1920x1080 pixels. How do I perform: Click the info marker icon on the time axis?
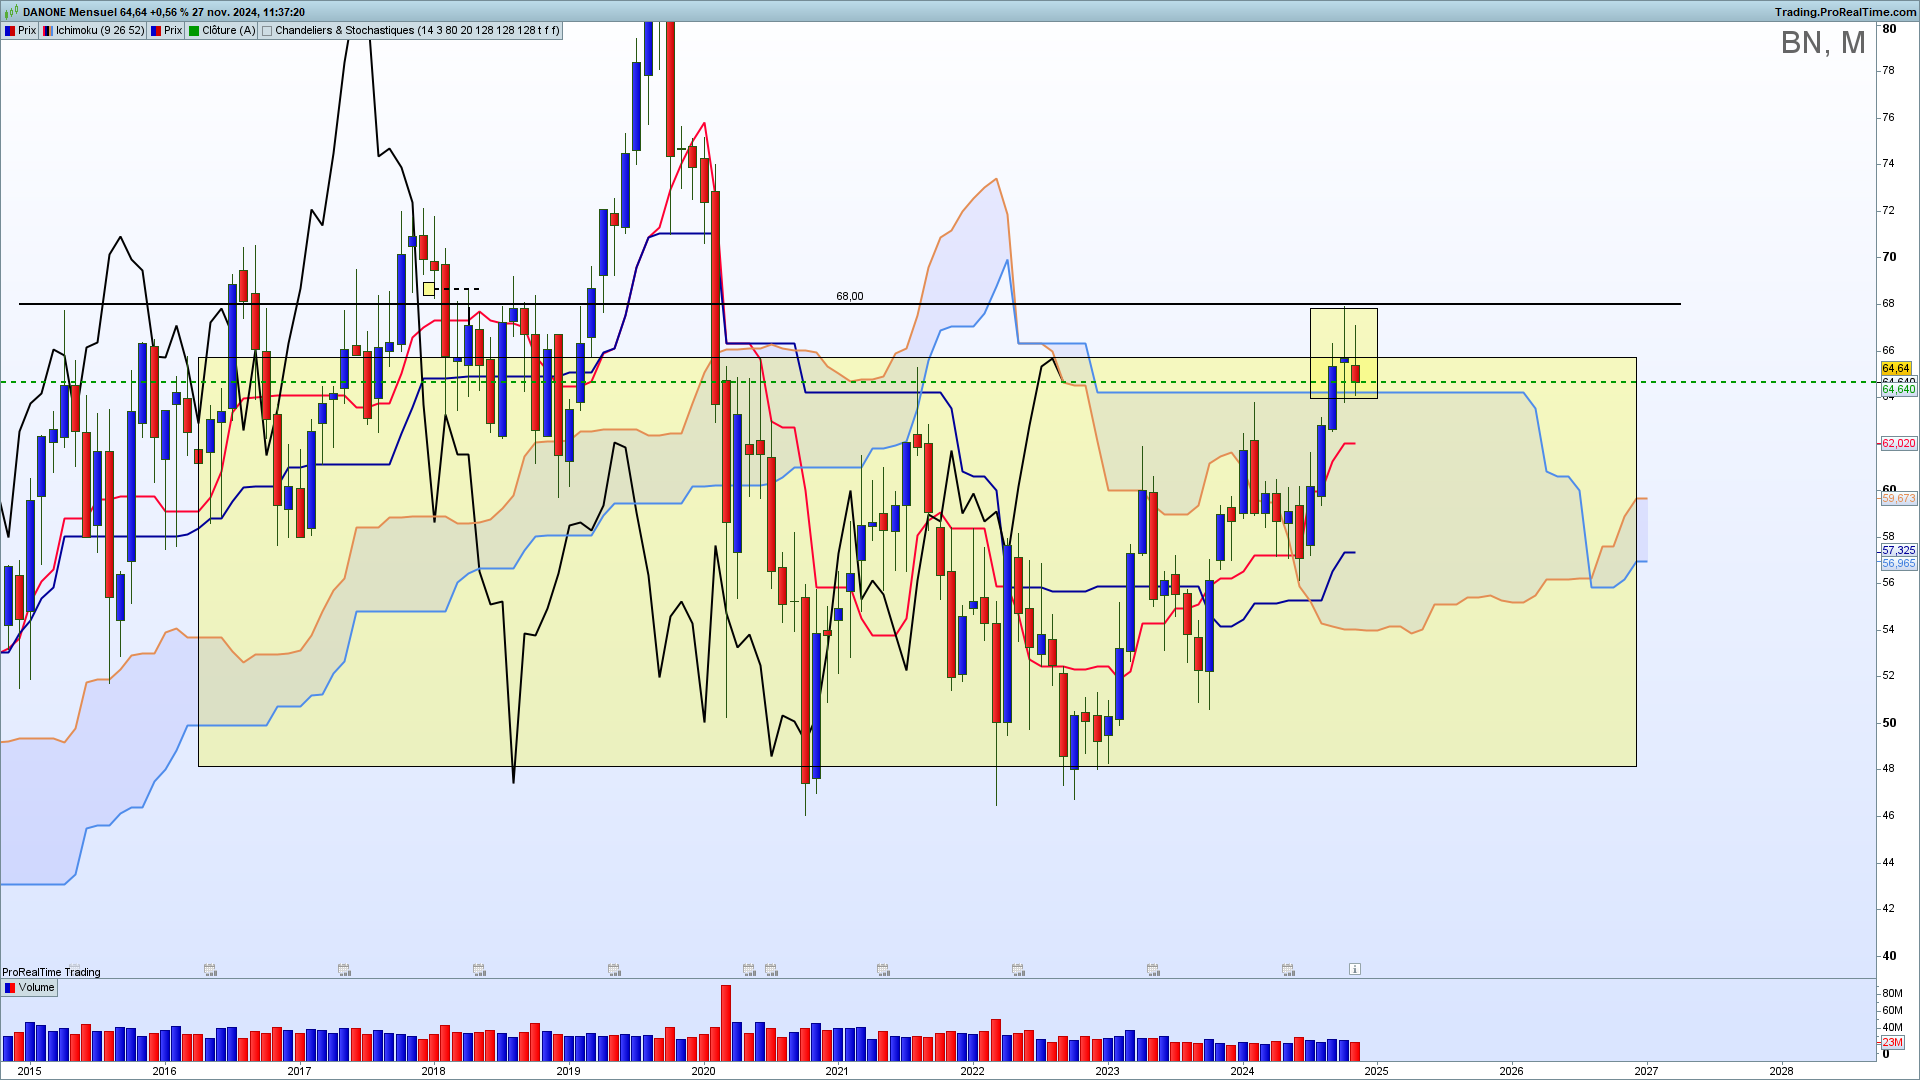[x=1354, y=969]
